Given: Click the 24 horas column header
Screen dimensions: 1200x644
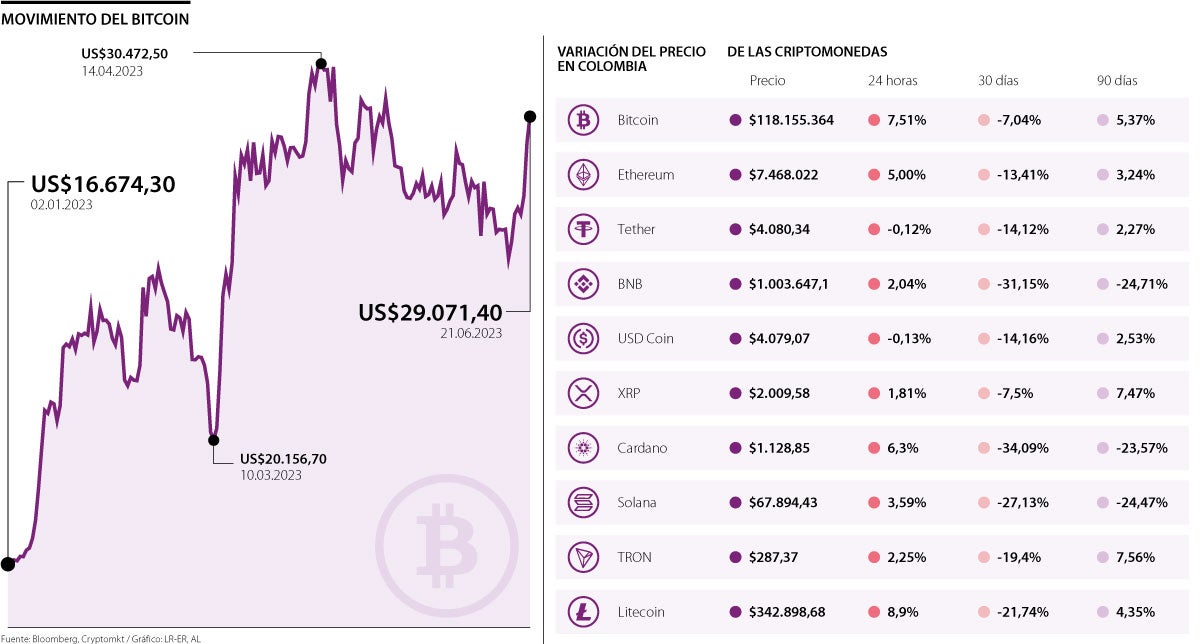Looking at the screenshot, I should pyautogui.click(x=892, y=81).
